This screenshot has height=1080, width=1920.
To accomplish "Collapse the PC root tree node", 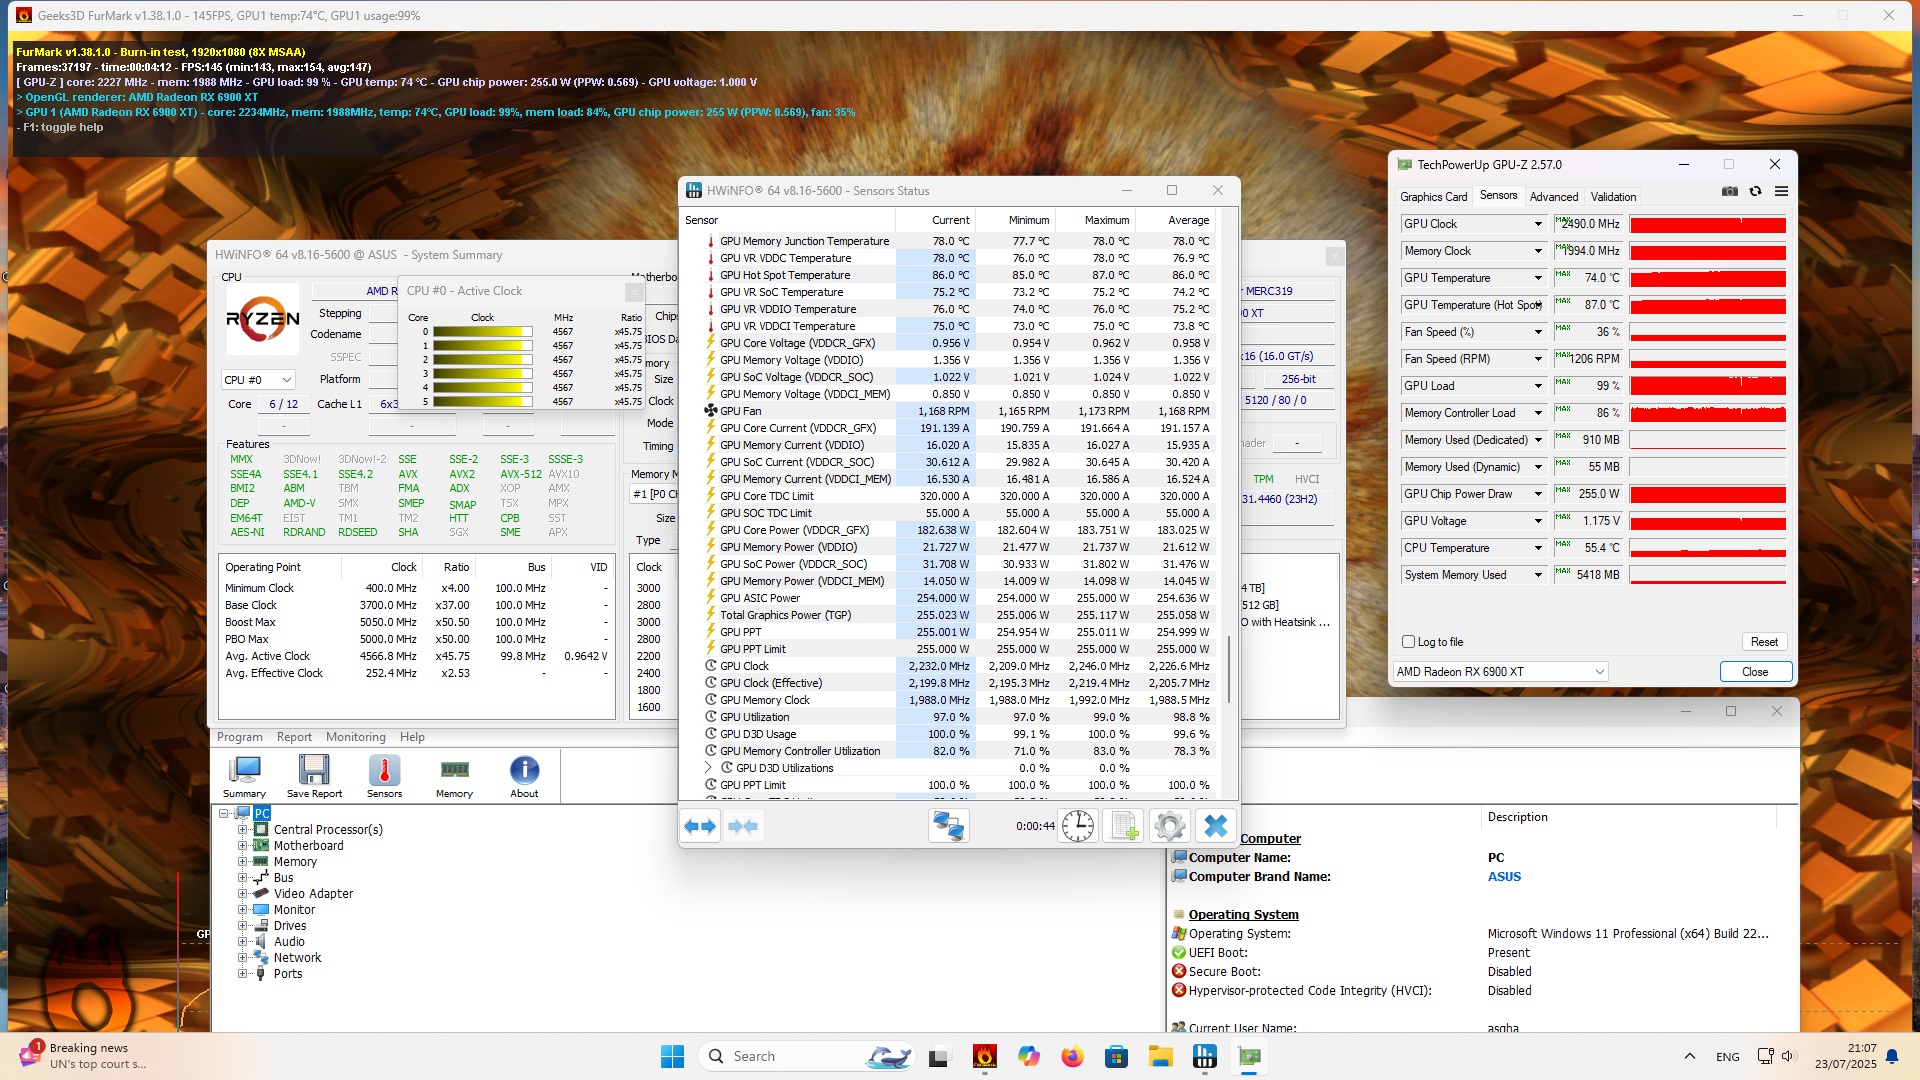I will coord(224,814).
